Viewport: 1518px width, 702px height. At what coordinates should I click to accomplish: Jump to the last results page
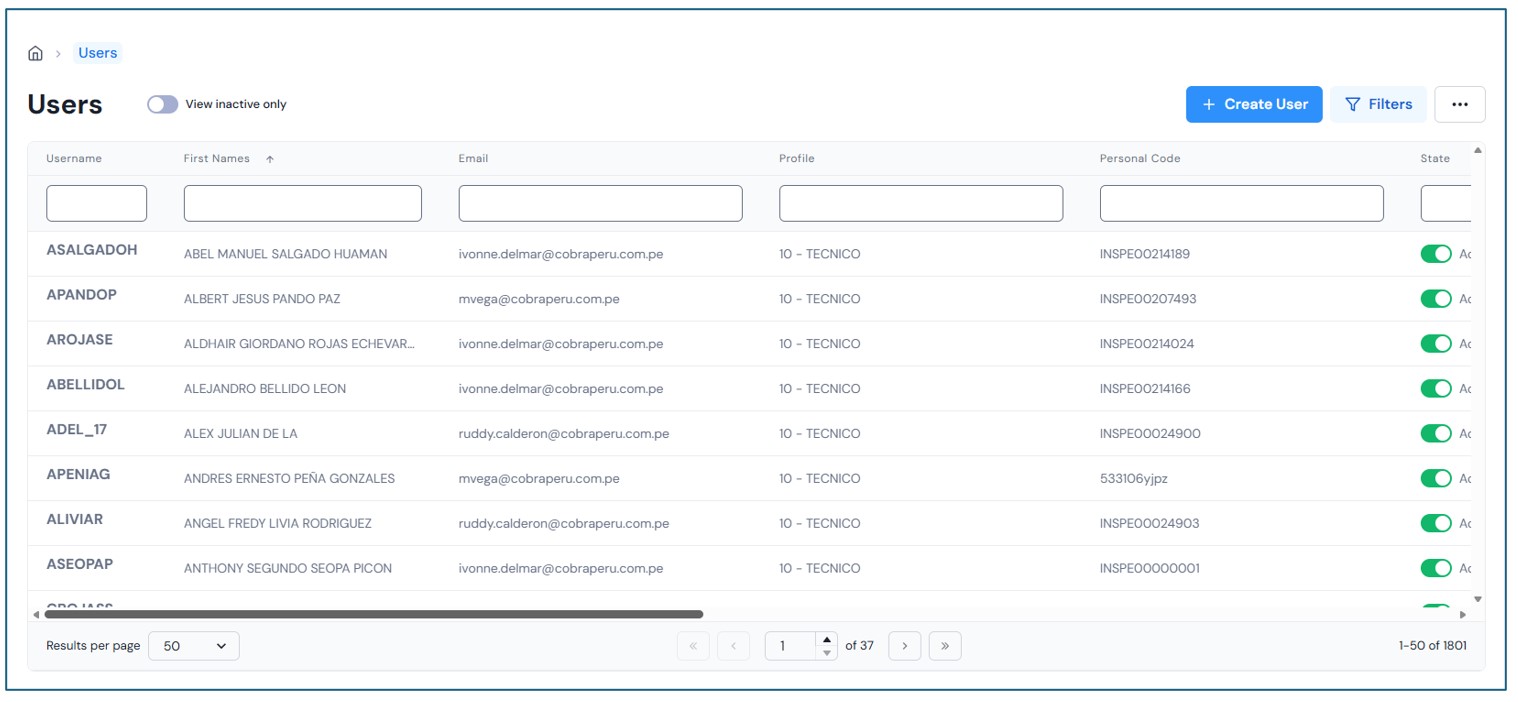coord(945,646)
